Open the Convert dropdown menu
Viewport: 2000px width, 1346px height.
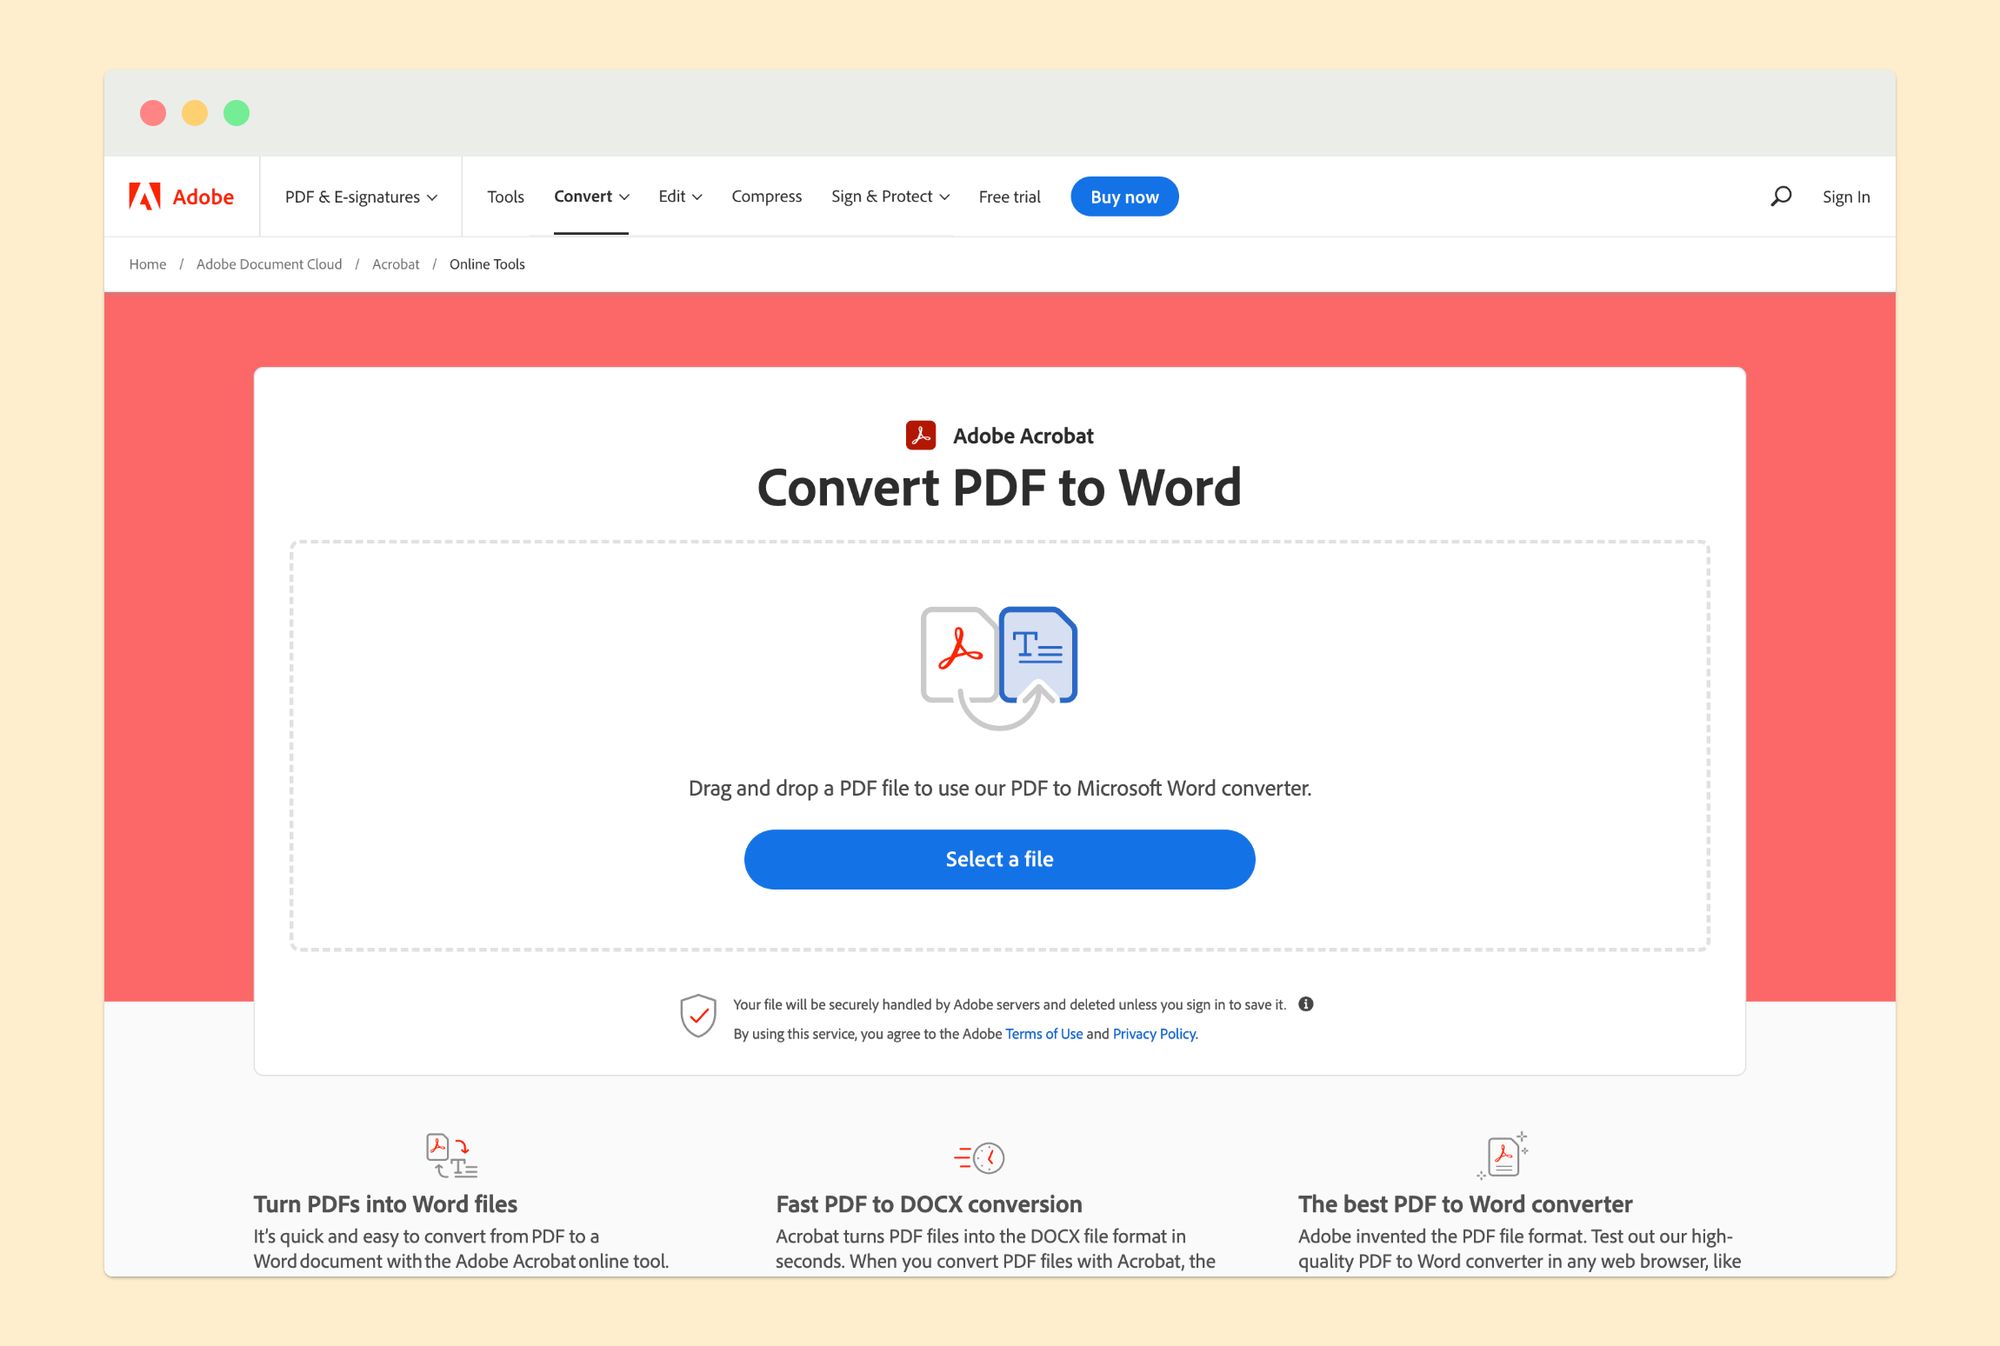click(x=591, y=196)
